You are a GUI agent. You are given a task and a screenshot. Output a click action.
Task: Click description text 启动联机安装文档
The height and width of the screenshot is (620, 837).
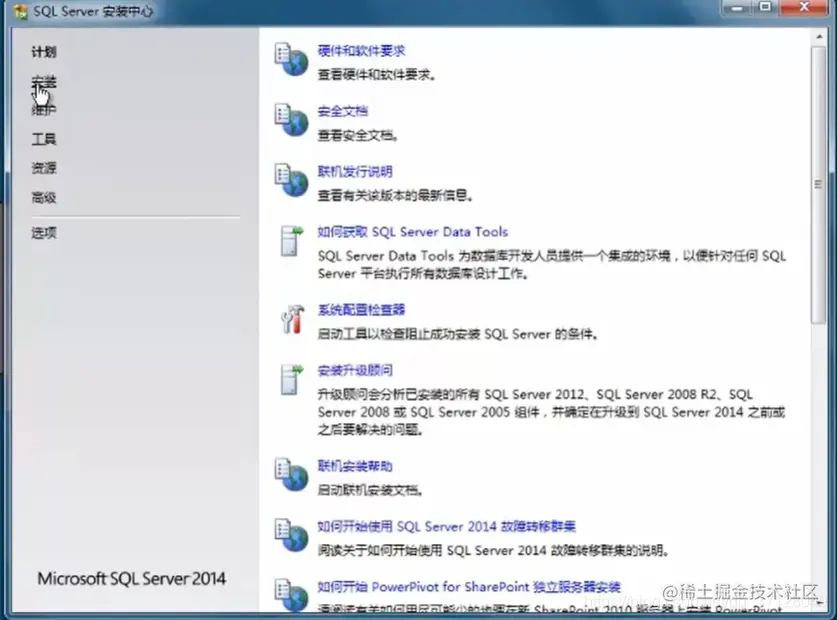tap(370, 490)
